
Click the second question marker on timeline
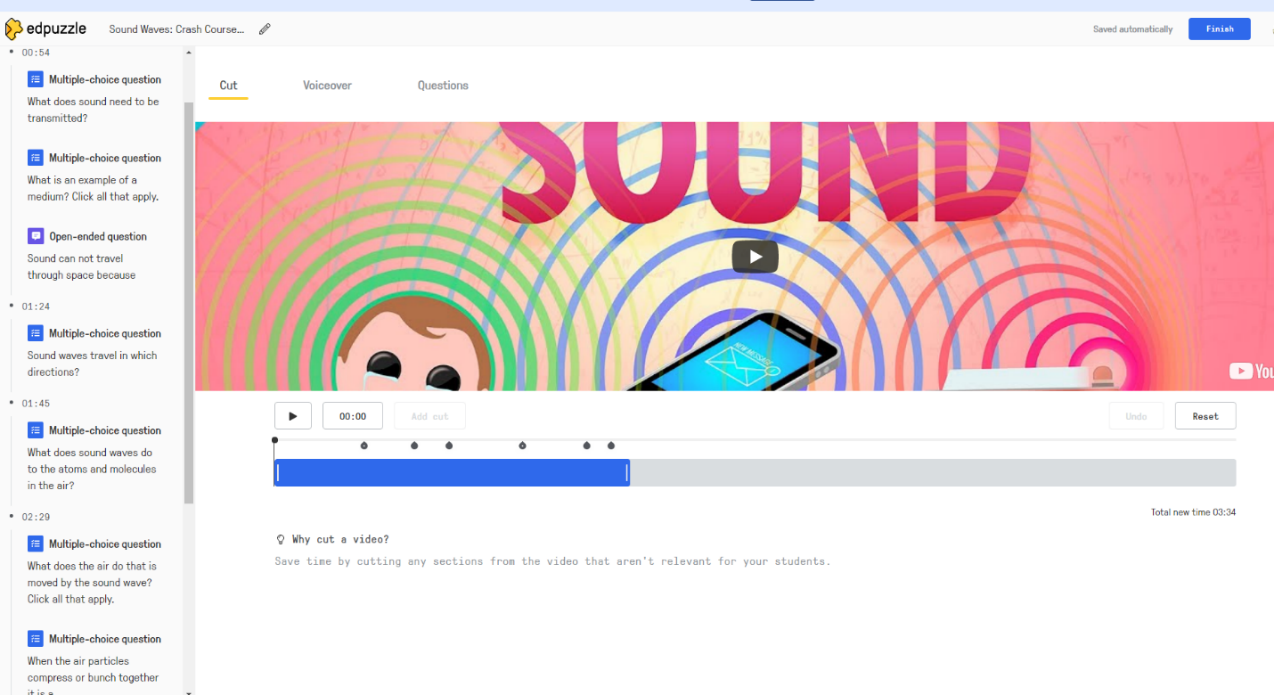(x=414, y=445)
